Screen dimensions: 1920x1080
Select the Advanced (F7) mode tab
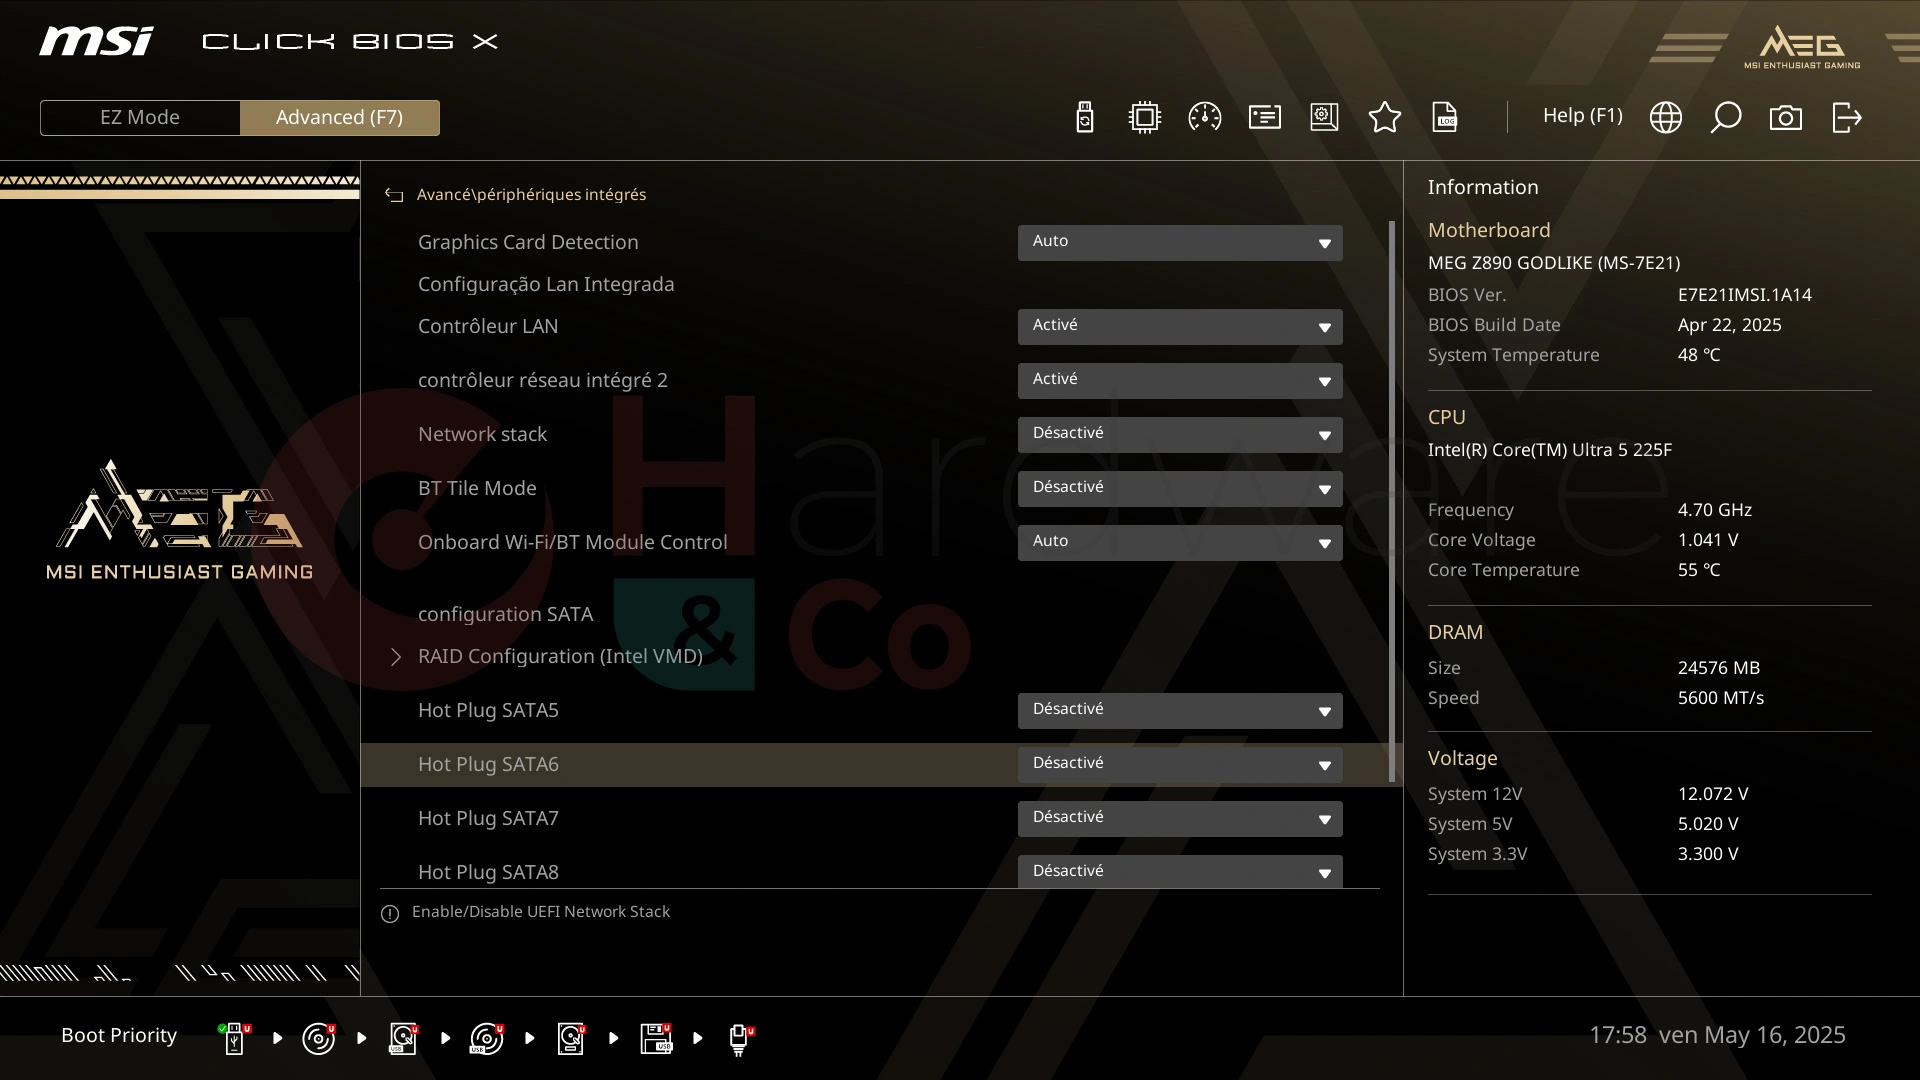point(339,117)
